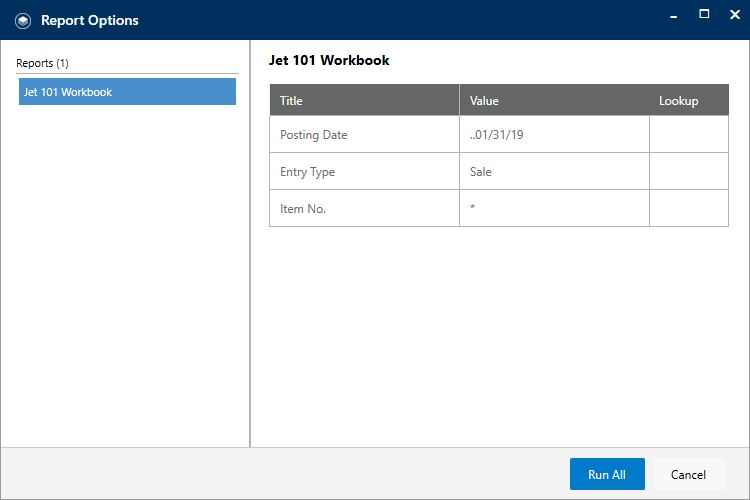Edit the Entry Type value Sale
Viewport: 750px width, 500px height.
(554, 171)
